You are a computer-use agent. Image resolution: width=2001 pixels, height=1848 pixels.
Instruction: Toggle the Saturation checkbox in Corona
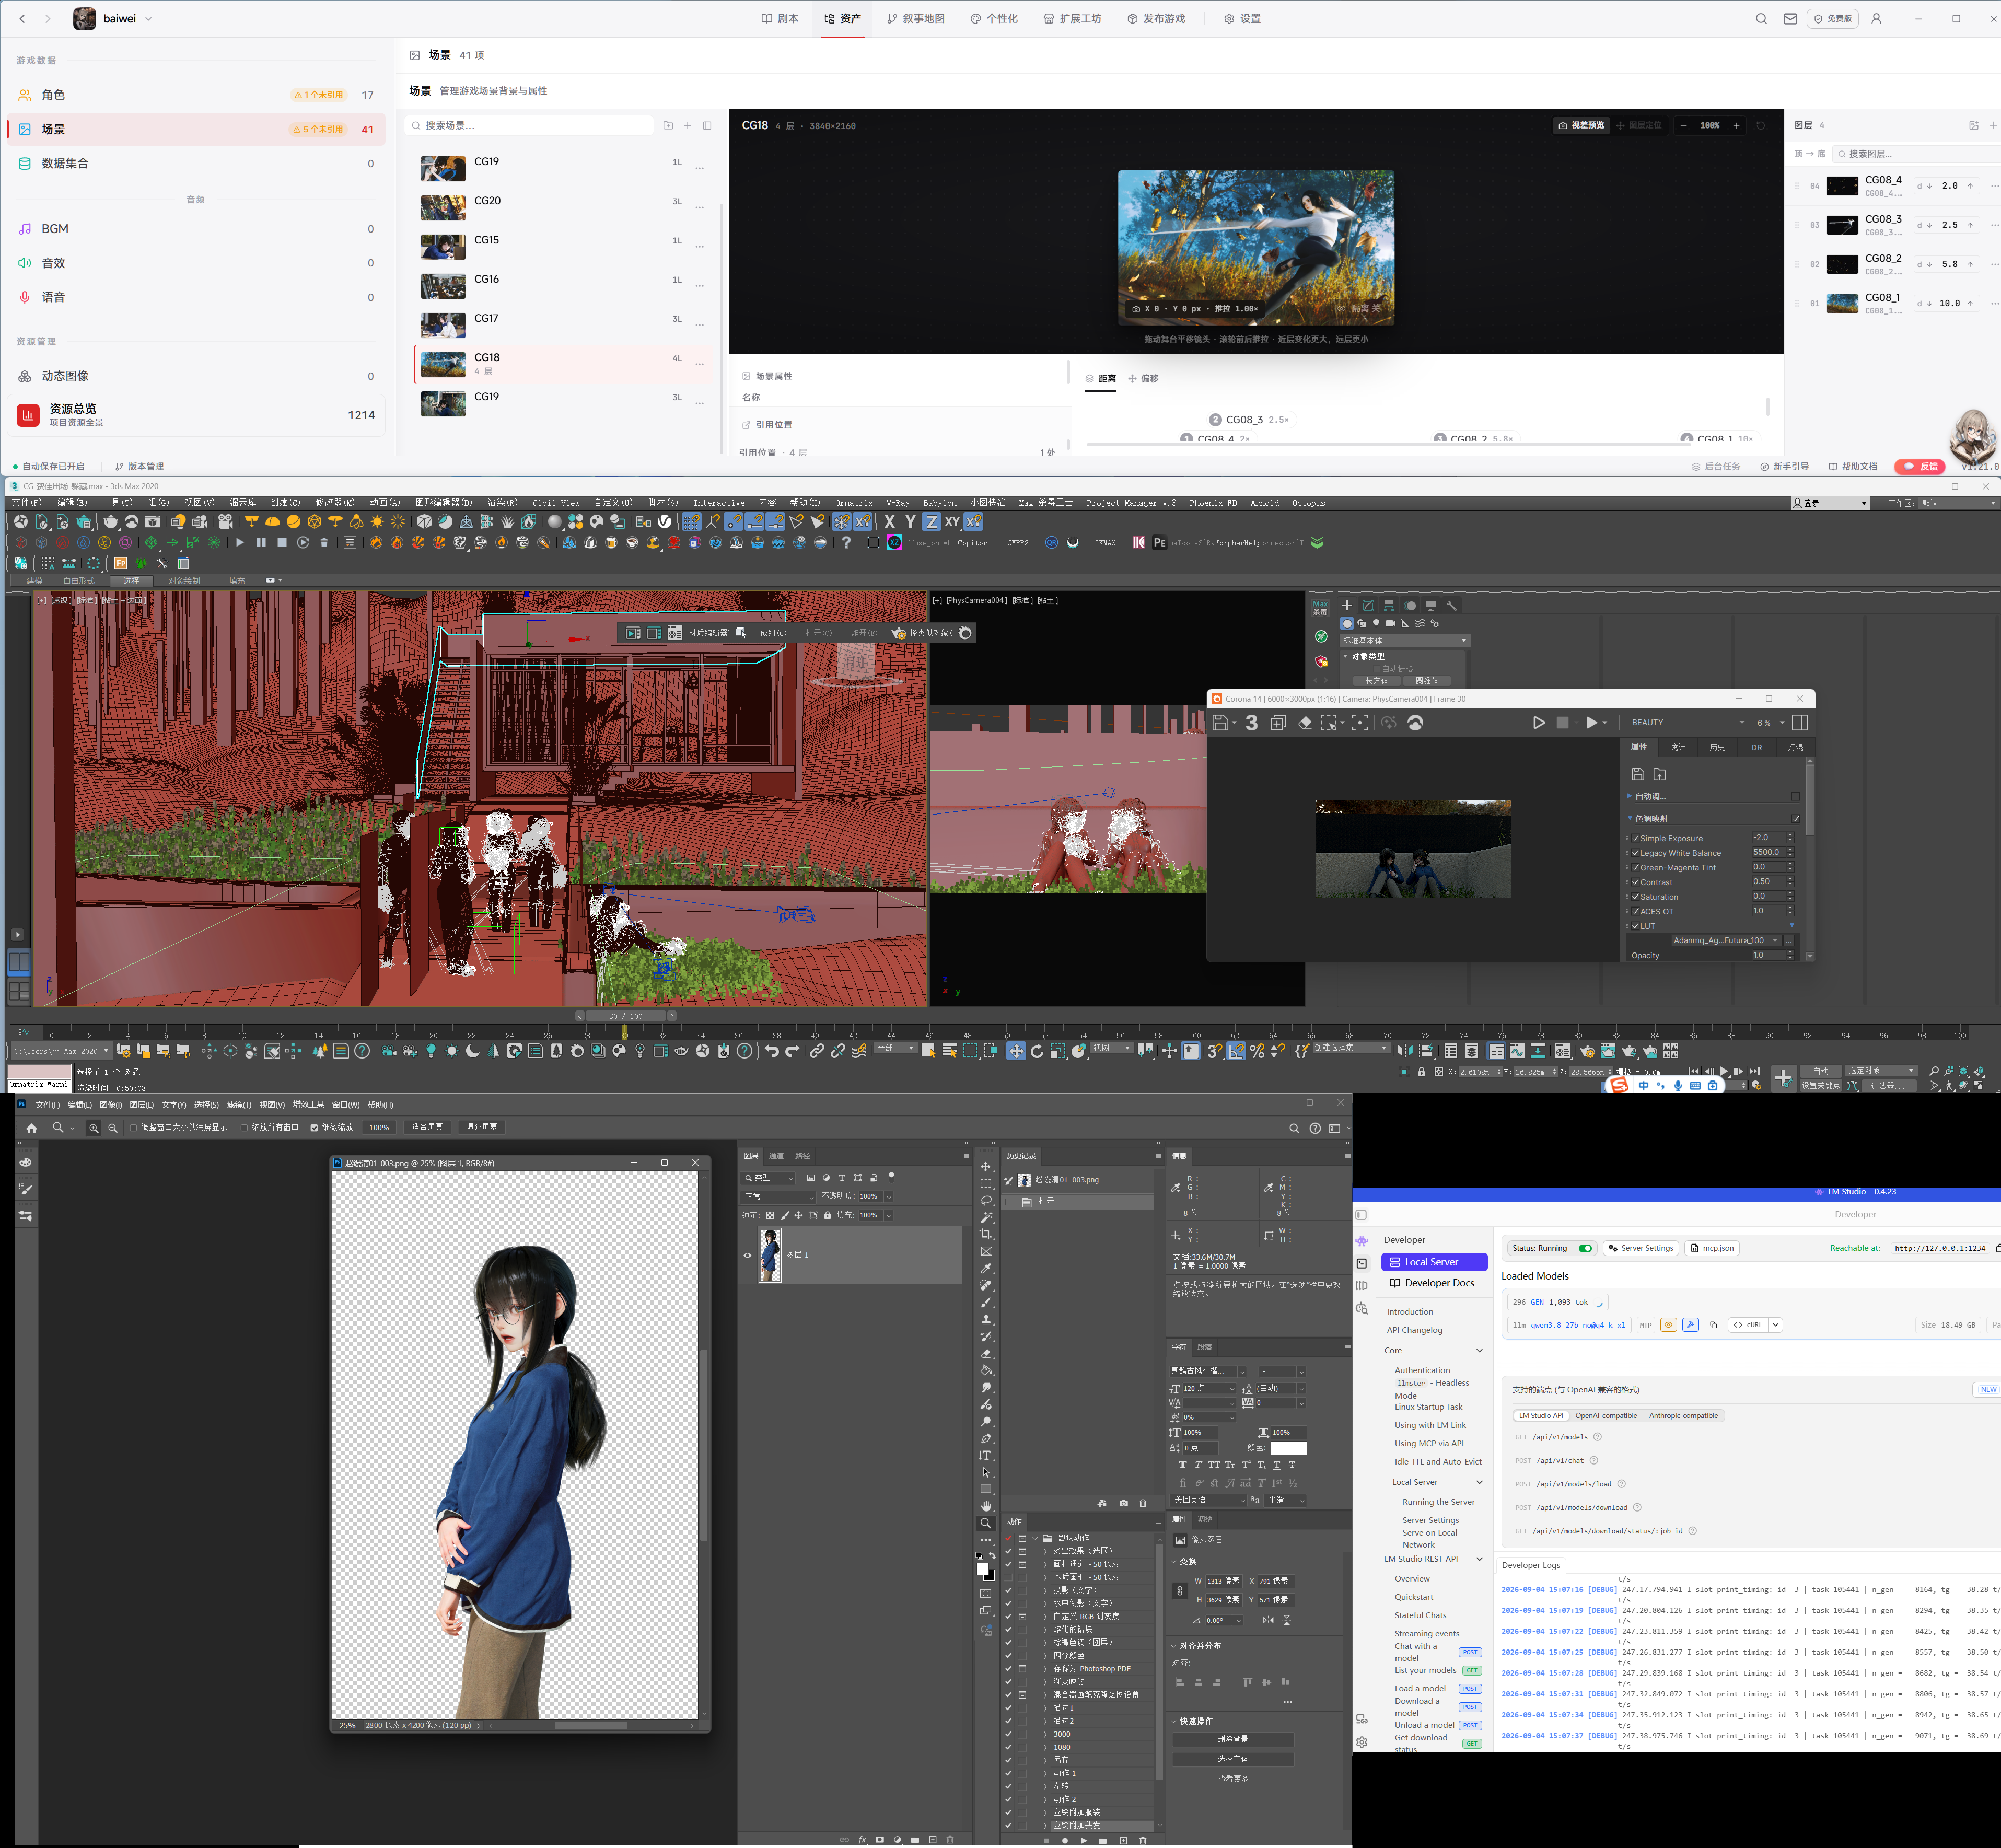(1636, 897)
